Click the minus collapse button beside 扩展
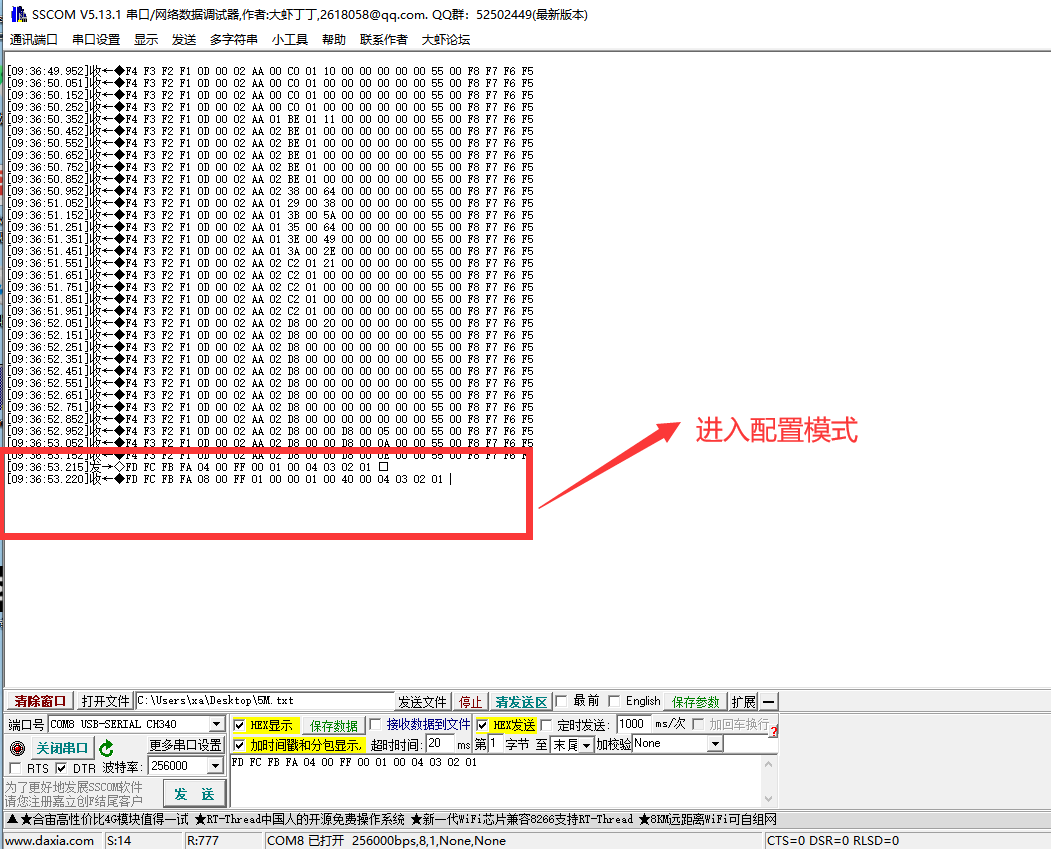The width and height of the screenshot is (1051, 849). click(769, 702)
